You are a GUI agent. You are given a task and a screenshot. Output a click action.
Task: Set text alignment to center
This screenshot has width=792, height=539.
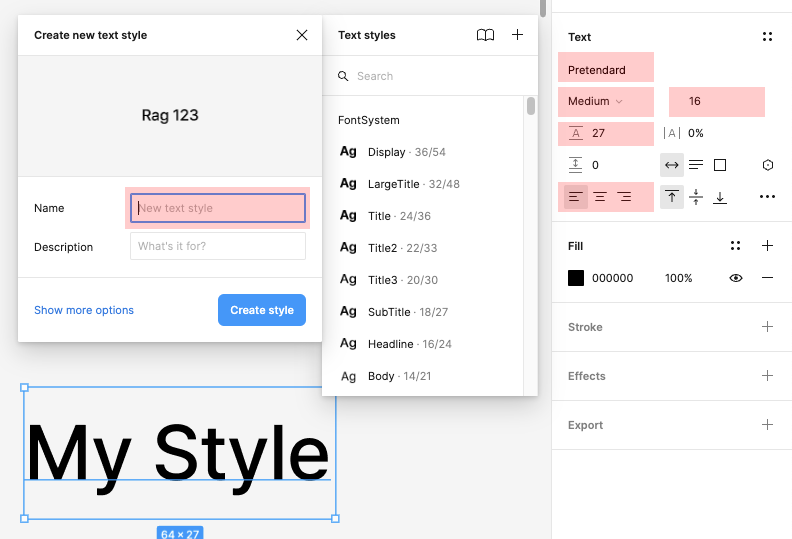tap(600, 197)
